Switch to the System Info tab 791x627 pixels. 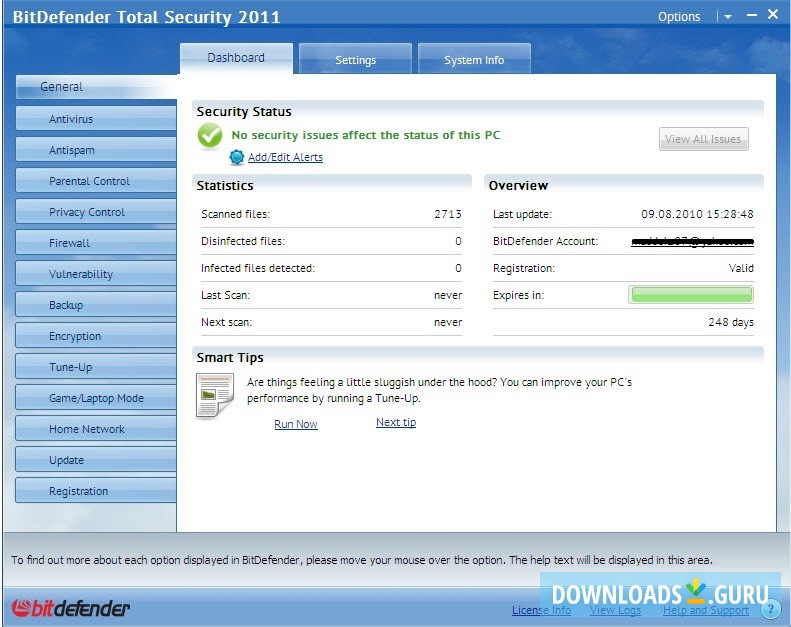474,60
